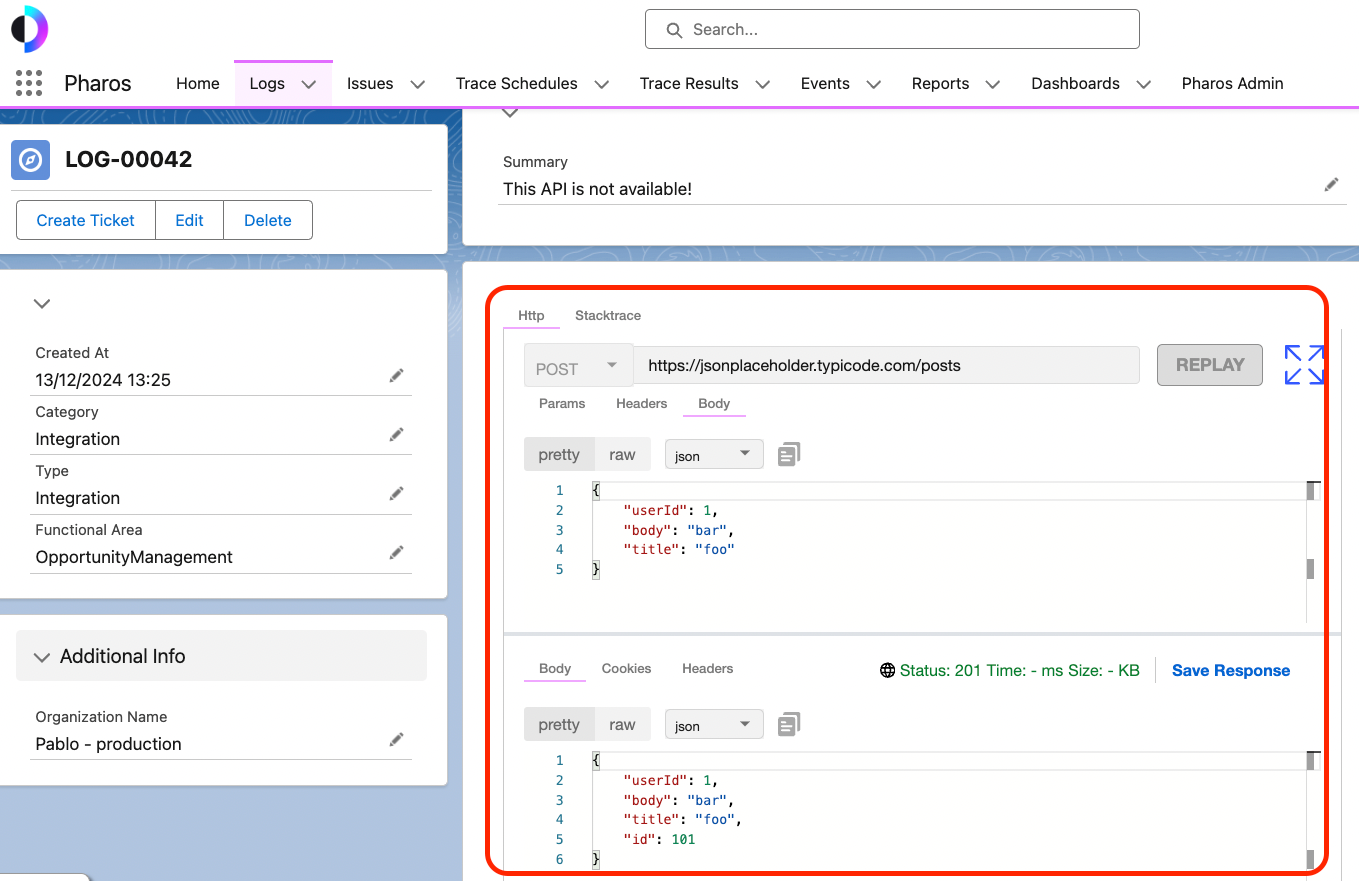
Task: Click the Search input field
Action: (x=892, y=29)
